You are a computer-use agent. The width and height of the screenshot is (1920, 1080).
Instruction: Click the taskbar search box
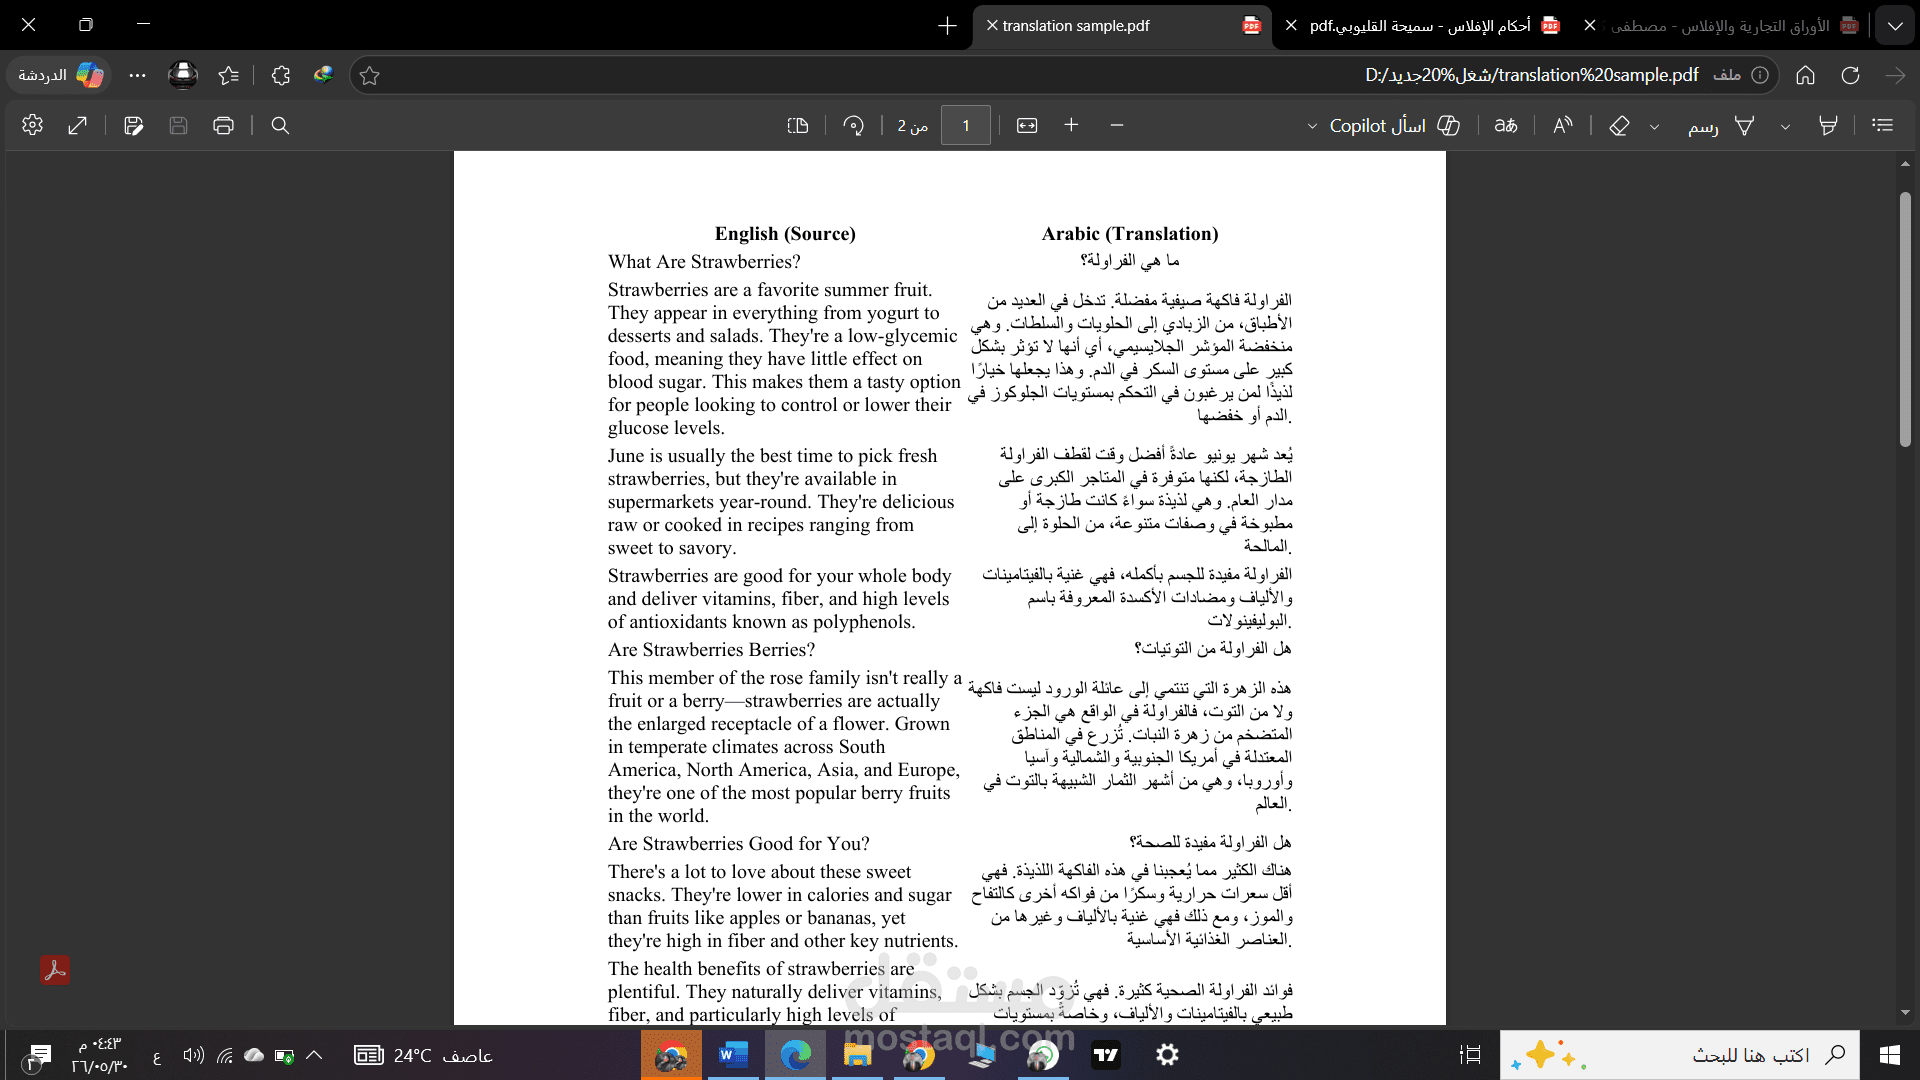pos(1680,1055)
